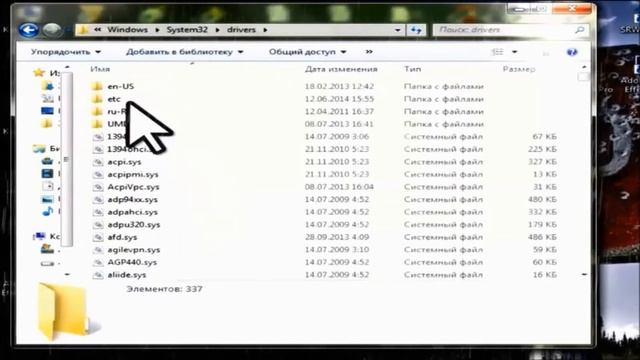The height and width of the screenshot is (360, 640).
Task: Select acpipmi.sys file name
Action: coord(133,175)
